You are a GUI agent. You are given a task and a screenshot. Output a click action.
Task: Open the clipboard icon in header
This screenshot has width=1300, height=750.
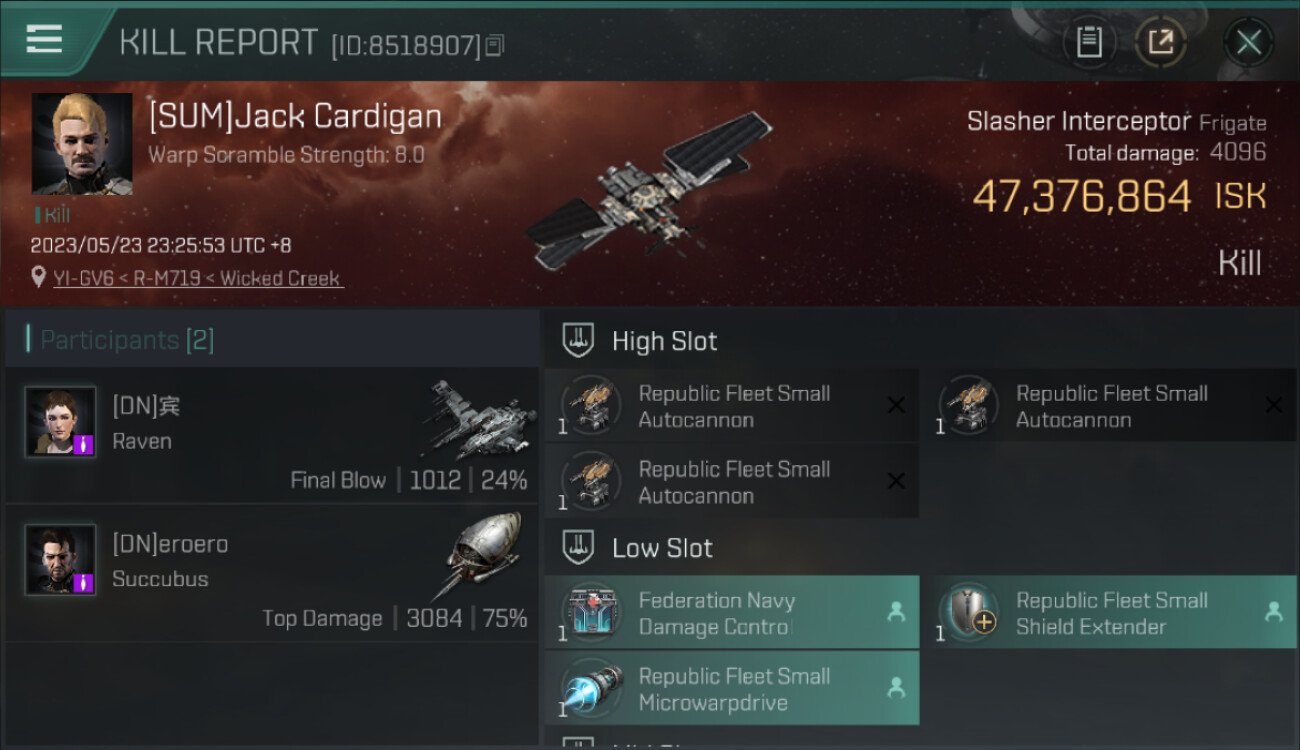coord(1089,43)
